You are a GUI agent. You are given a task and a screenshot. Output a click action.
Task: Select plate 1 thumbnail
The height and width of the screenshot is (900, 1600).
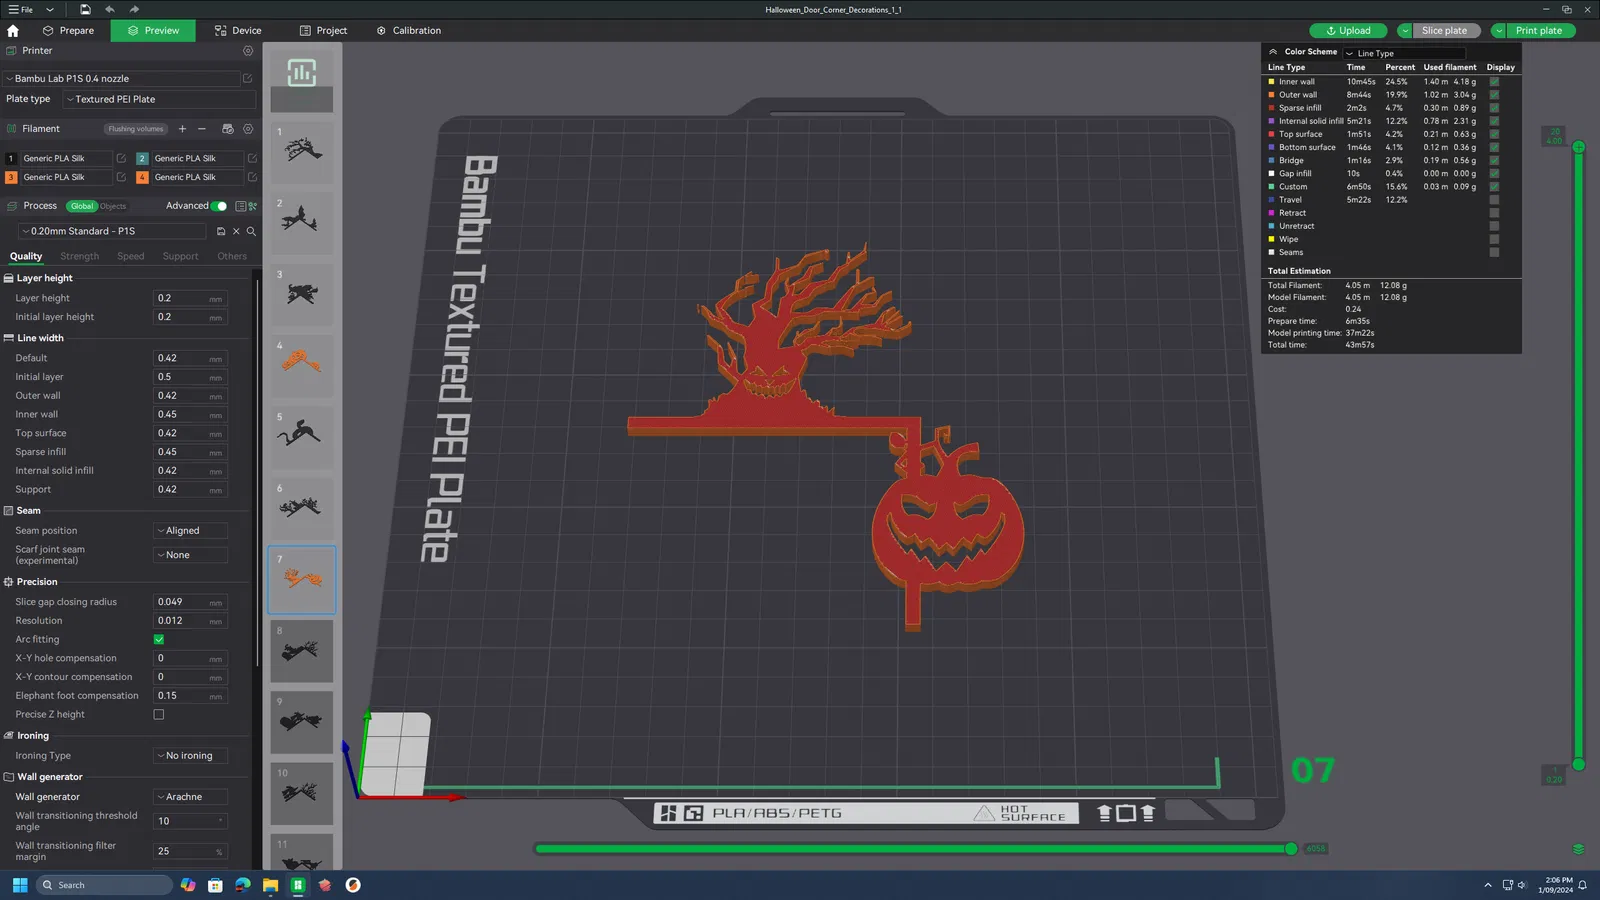pyautogui.click(x=302, y=153)
